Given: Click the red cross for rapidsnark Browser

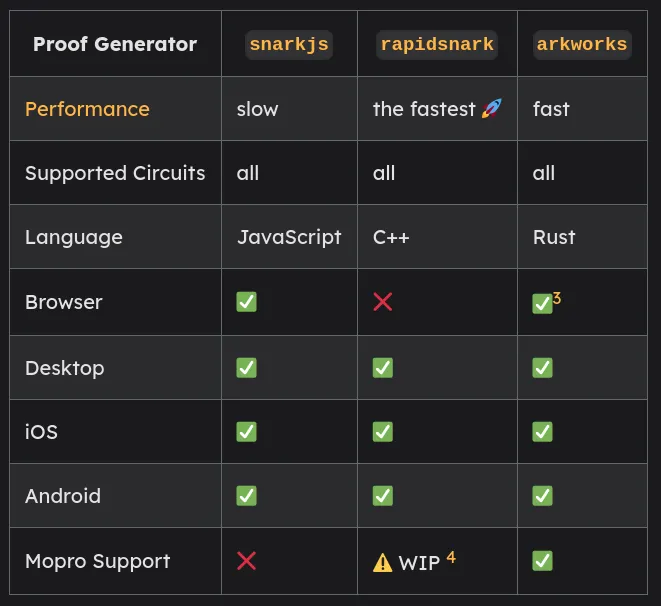Looking at the screenshot, I should (x=383, y=302).
